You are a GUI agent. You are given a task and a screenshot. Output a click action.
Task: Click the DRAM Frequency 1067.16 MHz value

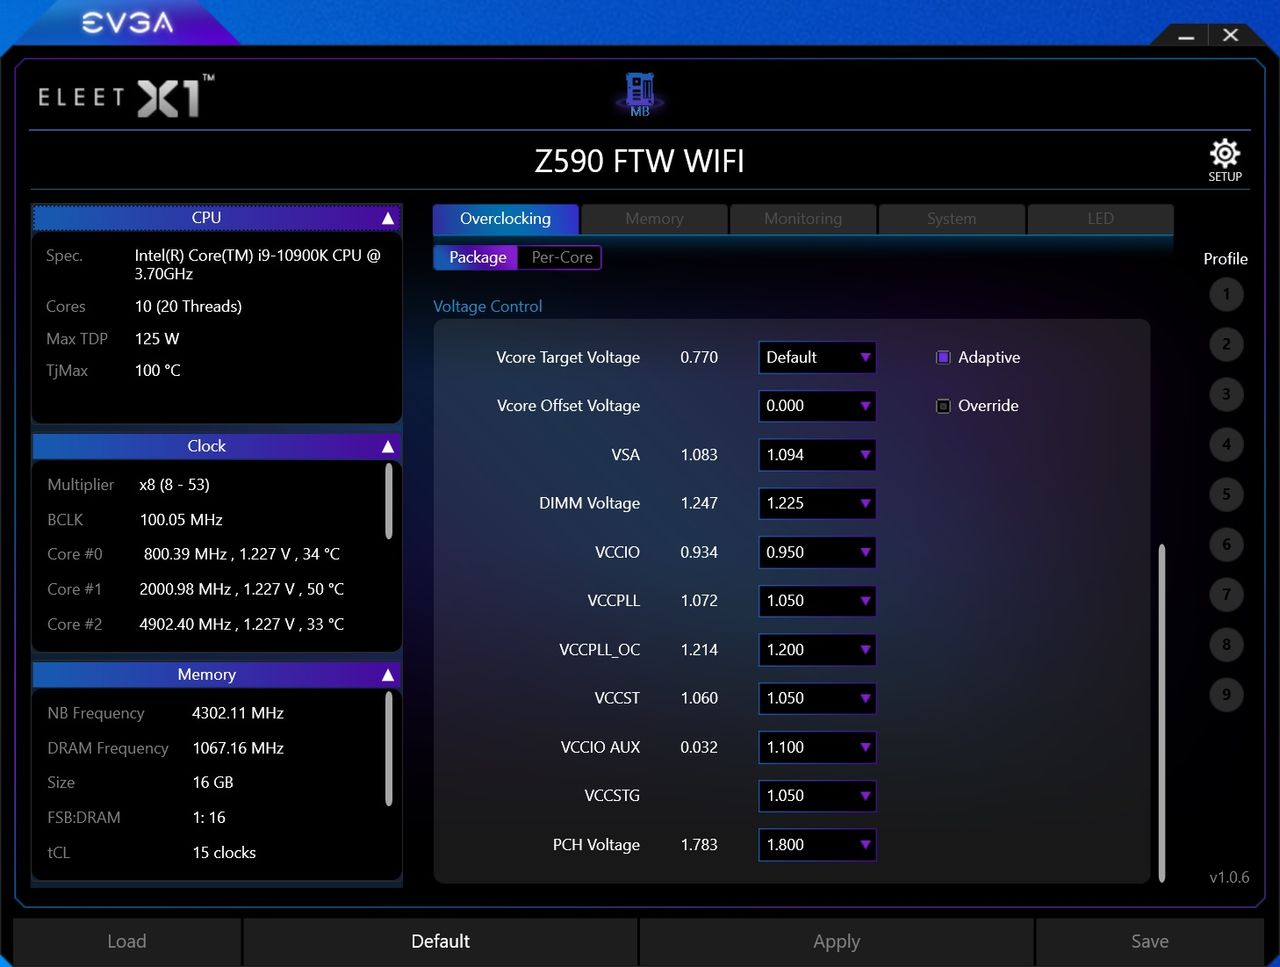pyautogui.click(x=238, y=748)
